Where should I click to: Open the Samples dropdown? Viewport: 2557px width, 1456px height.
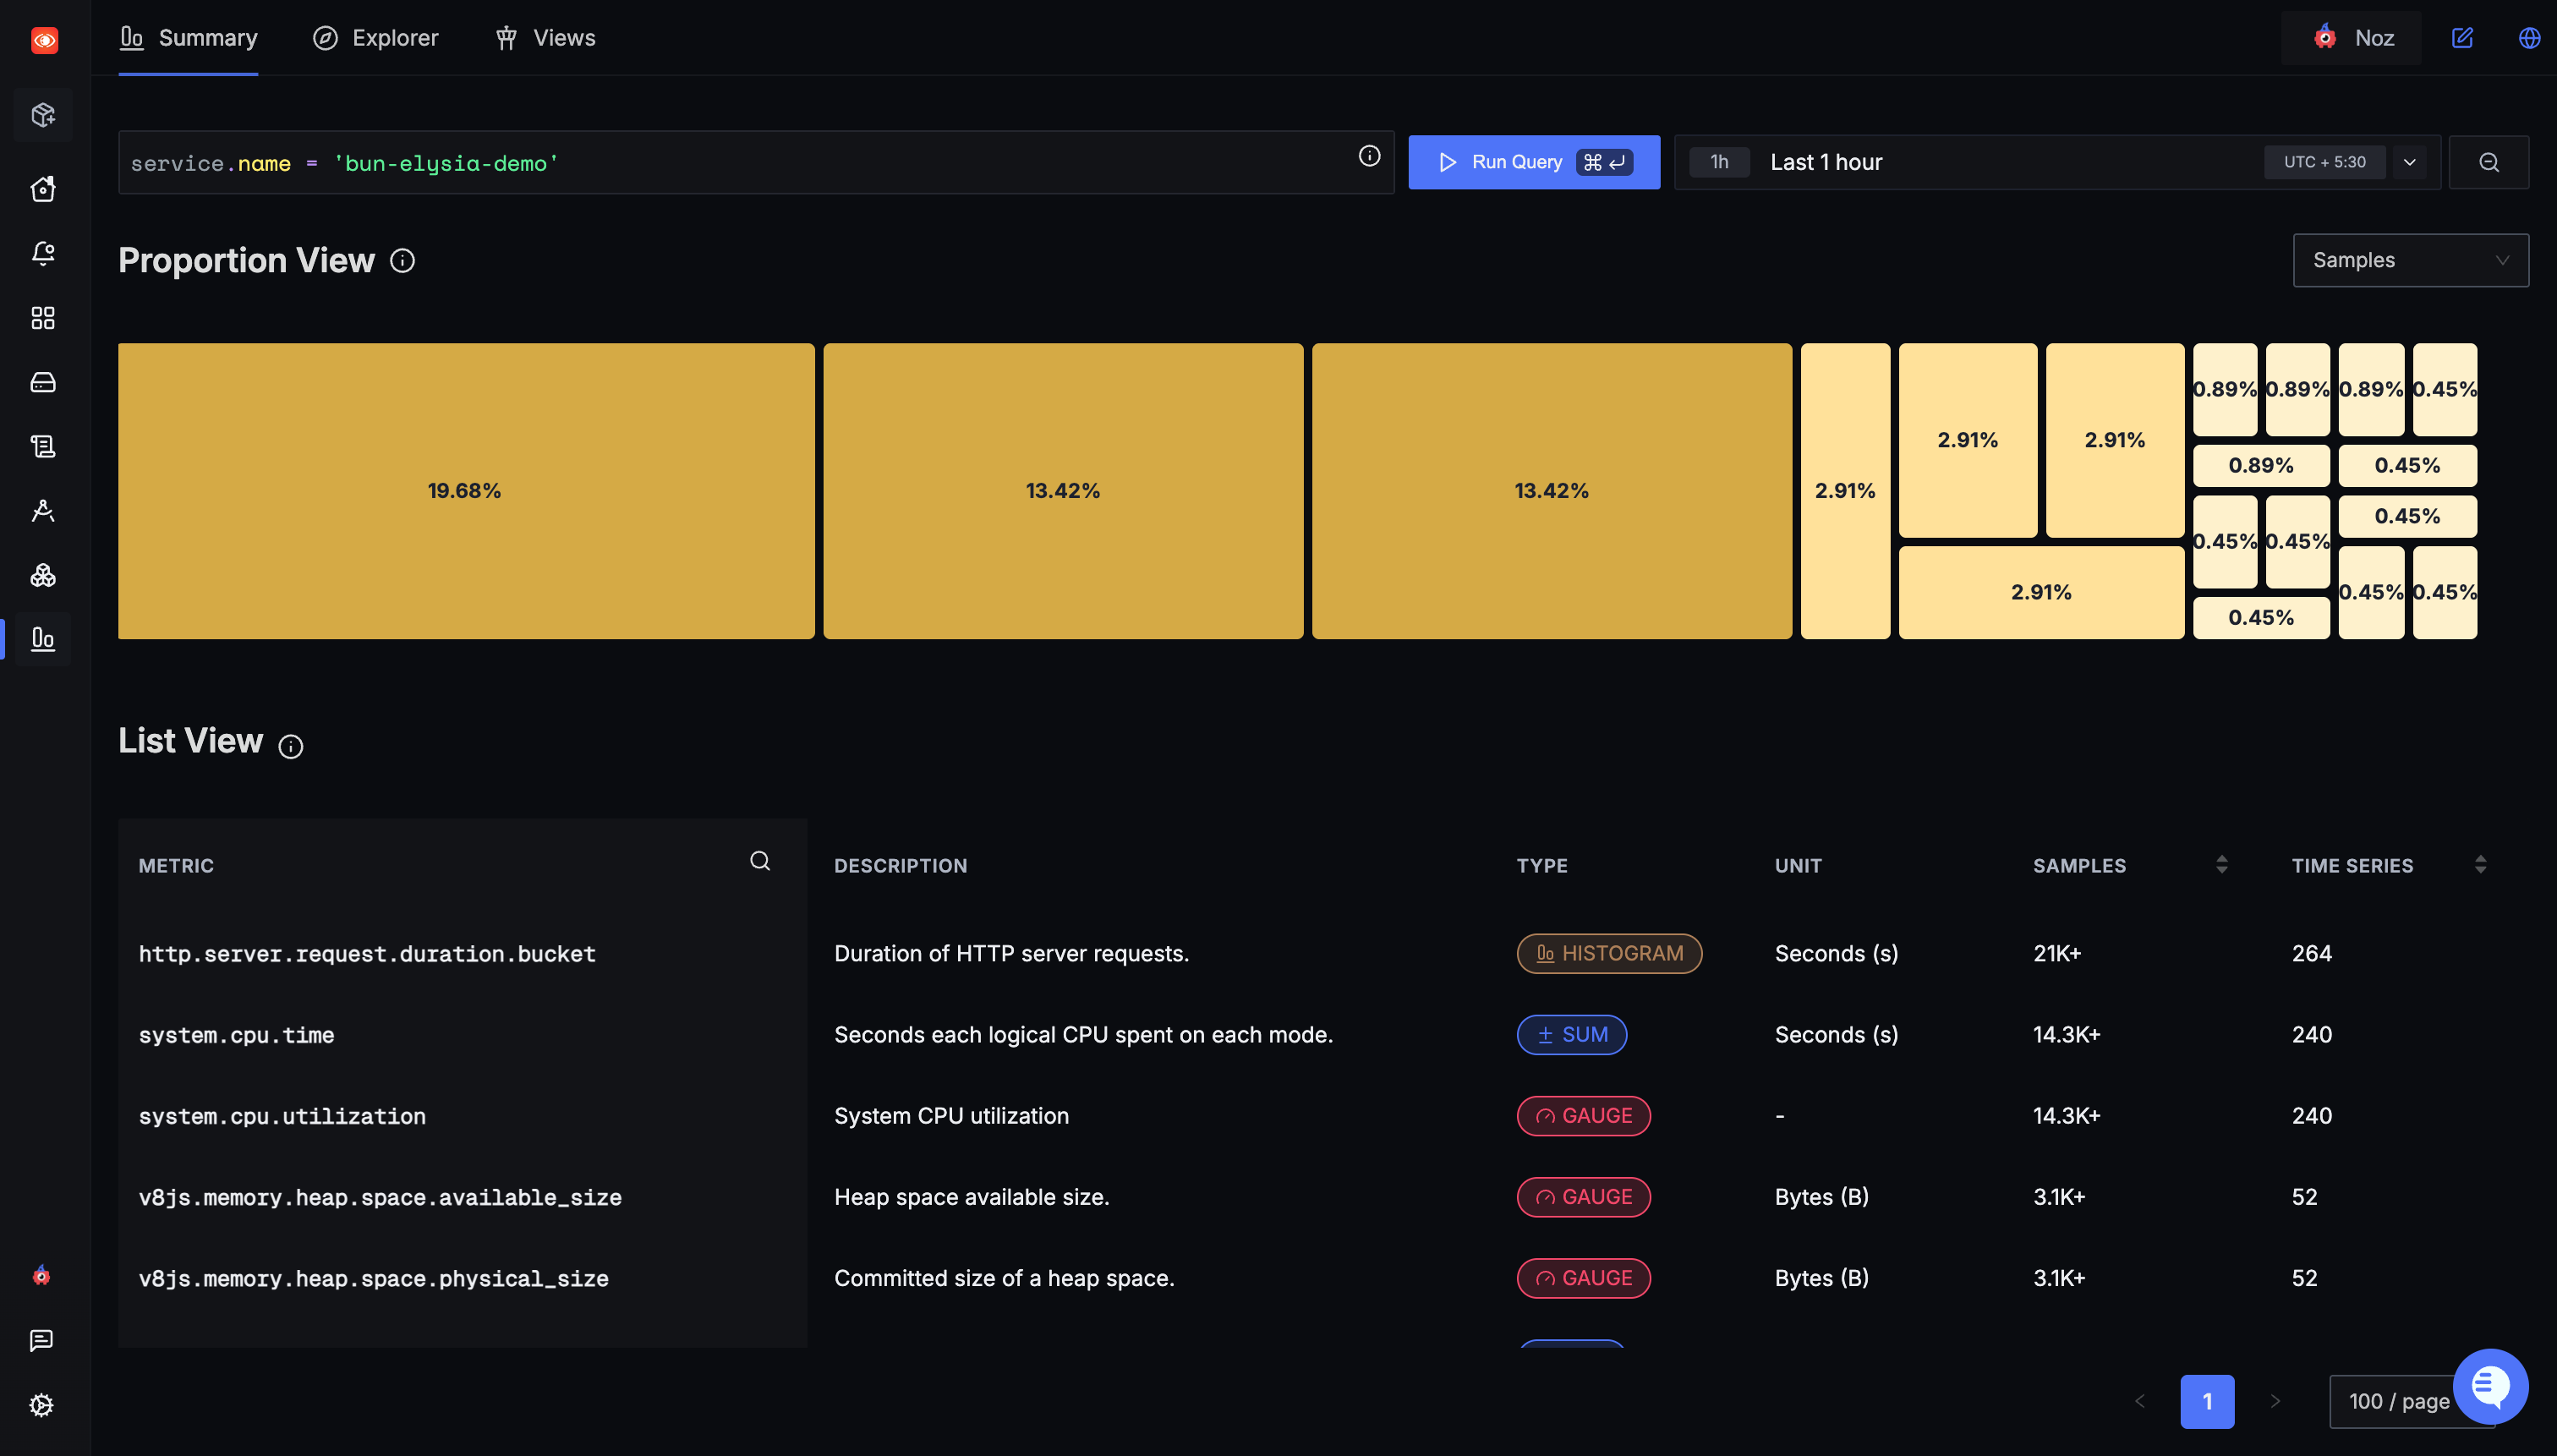(x=2410, y=260)
